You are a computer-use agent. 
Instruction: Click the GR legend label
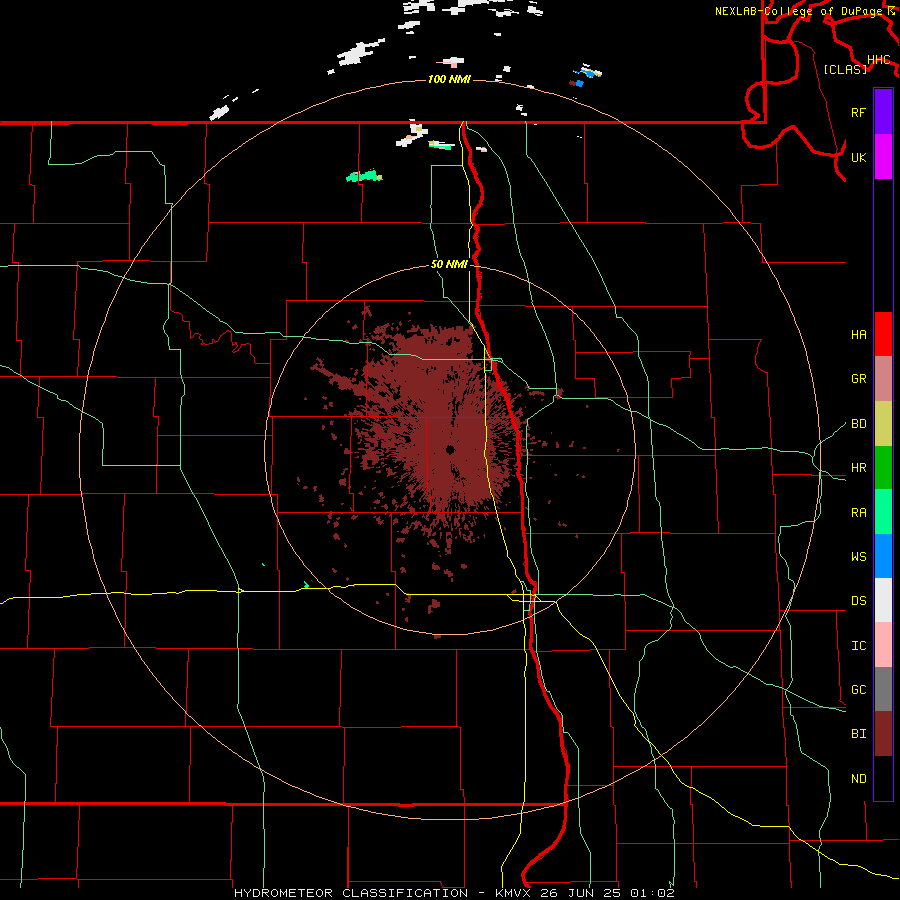pyautogui.click(x=858, y=379)
